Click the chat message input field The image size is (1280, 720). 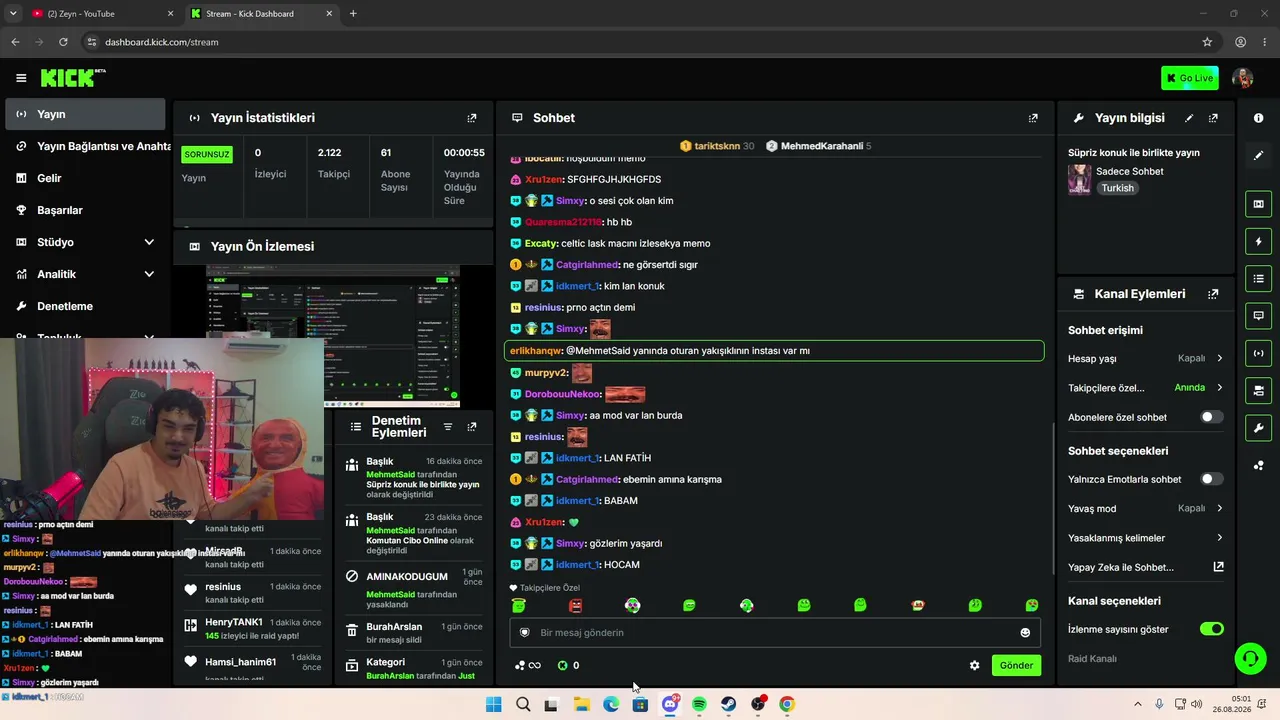(x=775, y=633)
